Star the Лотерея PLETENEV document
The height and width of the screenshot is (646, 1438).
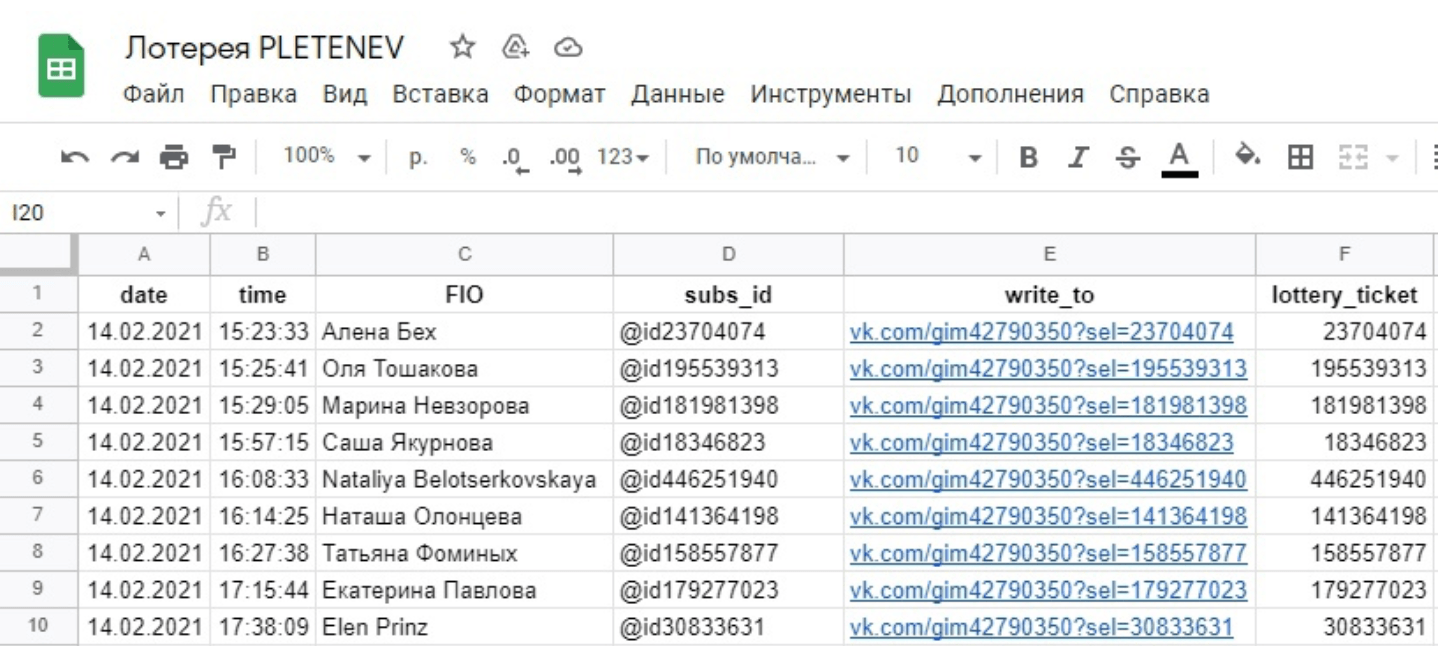(x=462, y=47)
